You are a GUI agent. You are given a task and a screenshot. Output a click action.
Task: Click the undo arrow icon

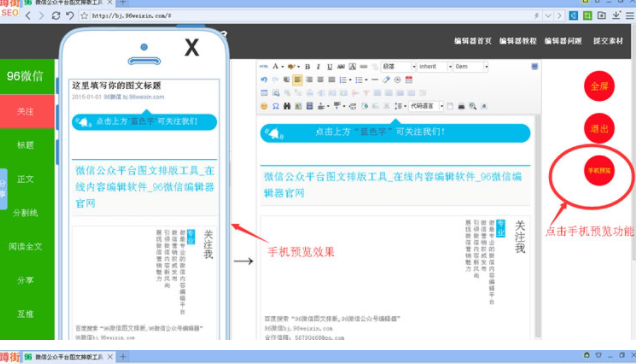point(264,80)
